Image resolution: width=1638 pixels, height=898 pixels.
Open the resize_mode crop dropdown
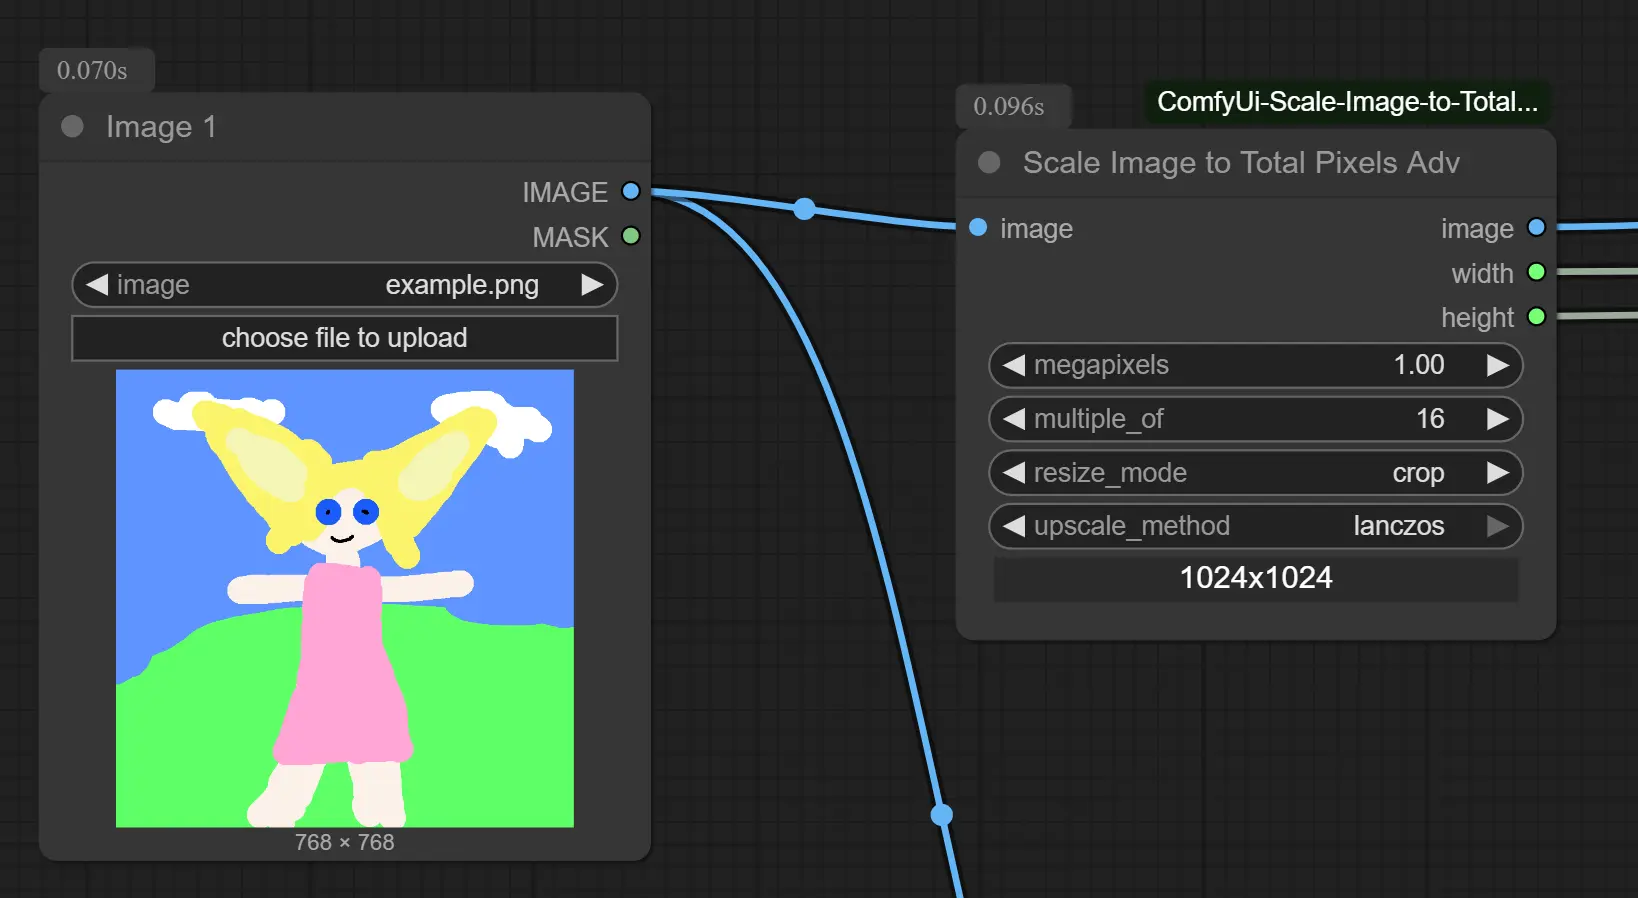(x=1255, y=473)
